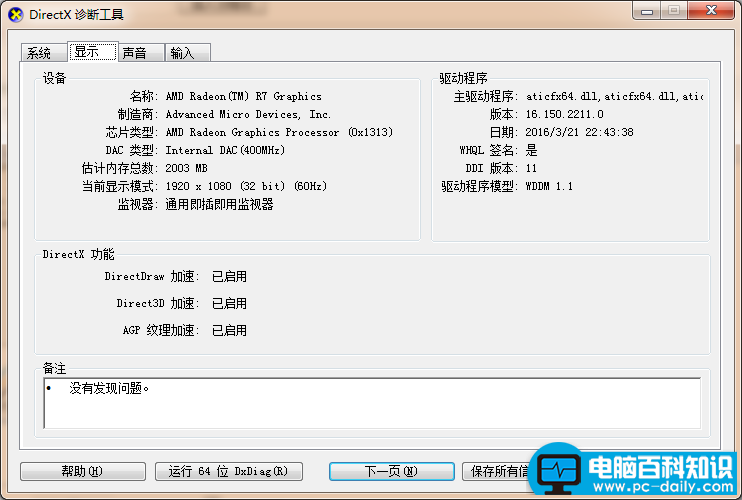Click the 下一页(N) button
This screenshot has height=500, width=742.
tap(390, 471)
